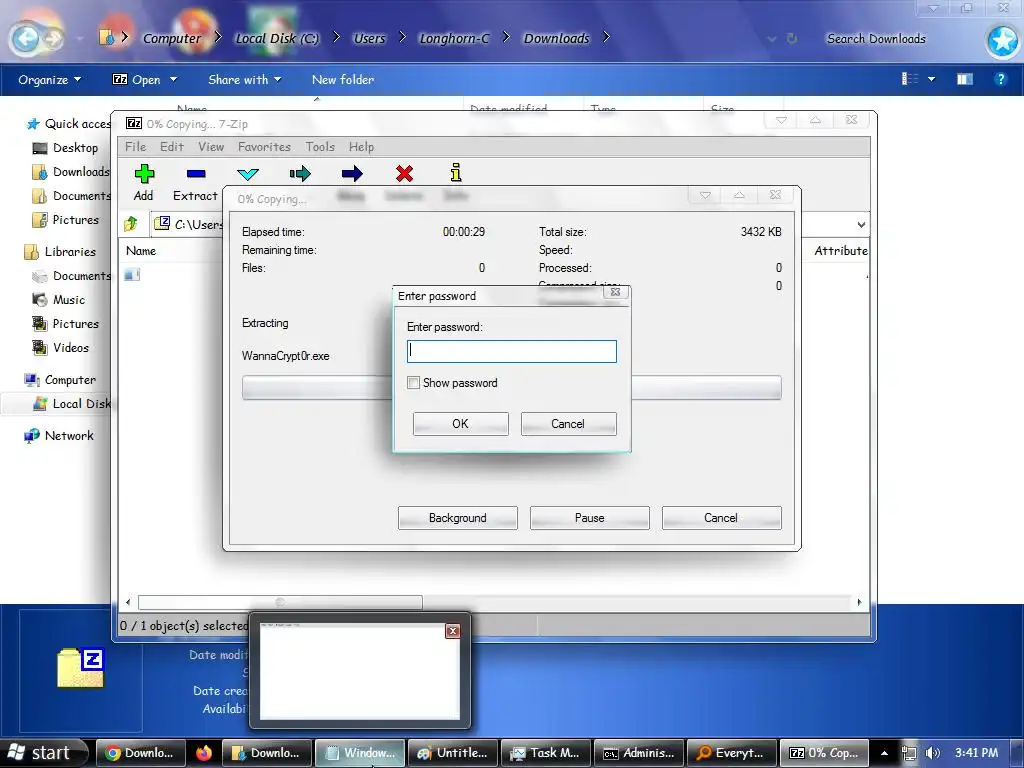Expand the 7-Zip address path dropdown
The width and height of the screenshot is (1024, 768).
click(x=861, y=225)
